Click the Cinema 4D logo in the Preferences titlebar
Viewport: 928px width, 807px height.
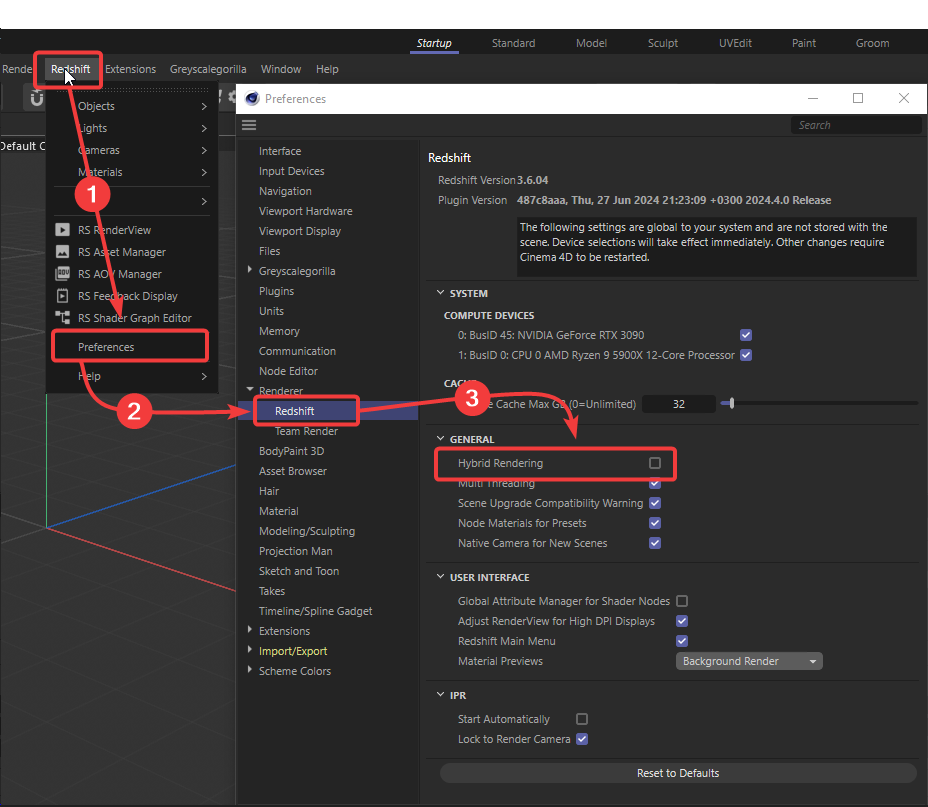(251, 98)
